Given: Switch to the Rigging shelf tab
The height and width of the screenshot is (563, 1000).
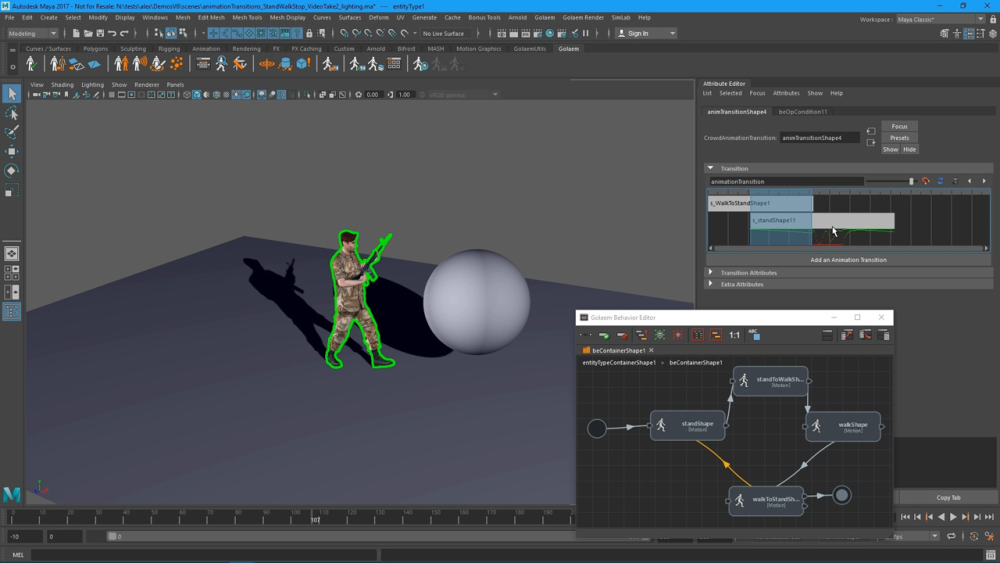Looking at the screenshot, I should pyautogui.click(x=169, y=48).
